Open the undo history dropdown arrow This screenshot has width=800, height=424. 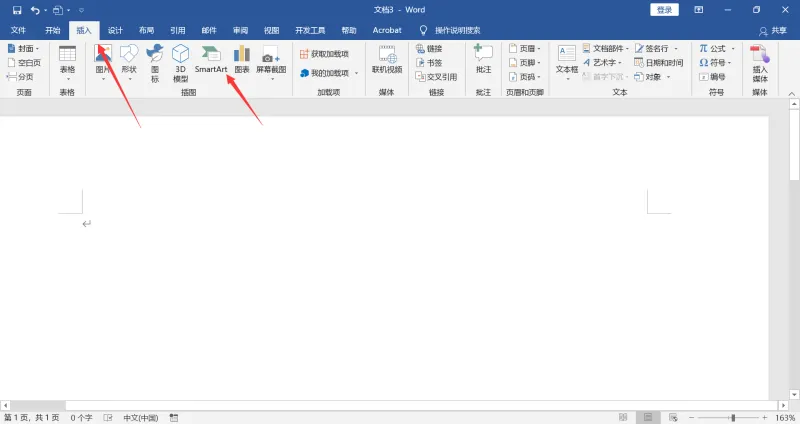(x=45, y=10)
